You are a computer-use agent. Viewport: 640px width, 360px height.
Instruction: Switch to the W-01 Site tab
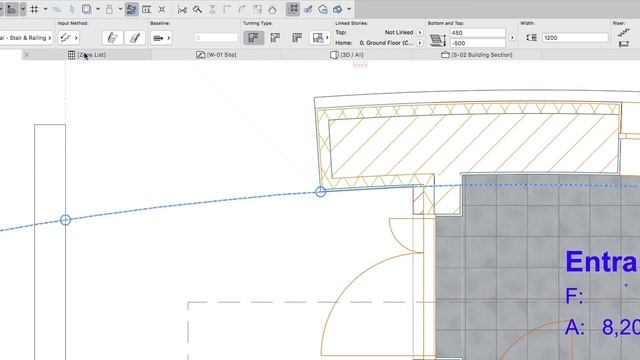(x=216, y=55)
